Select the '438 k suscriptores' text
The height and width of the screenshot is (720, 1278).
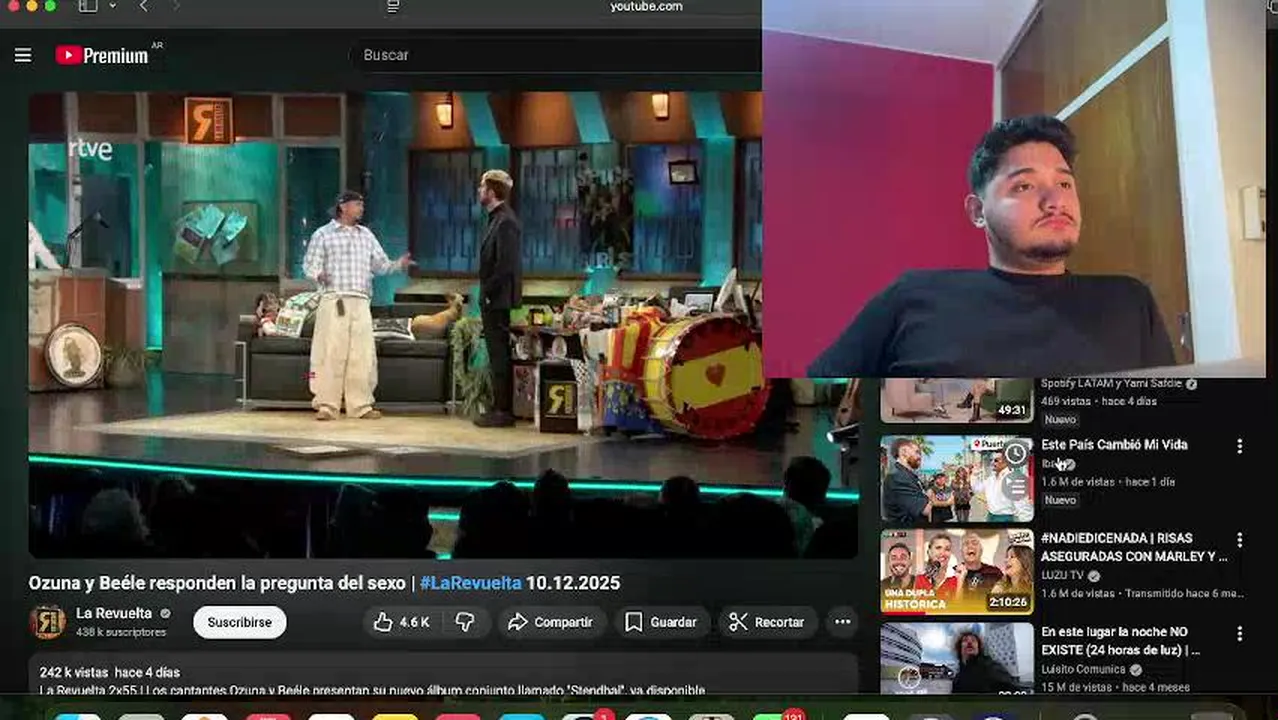121,632
